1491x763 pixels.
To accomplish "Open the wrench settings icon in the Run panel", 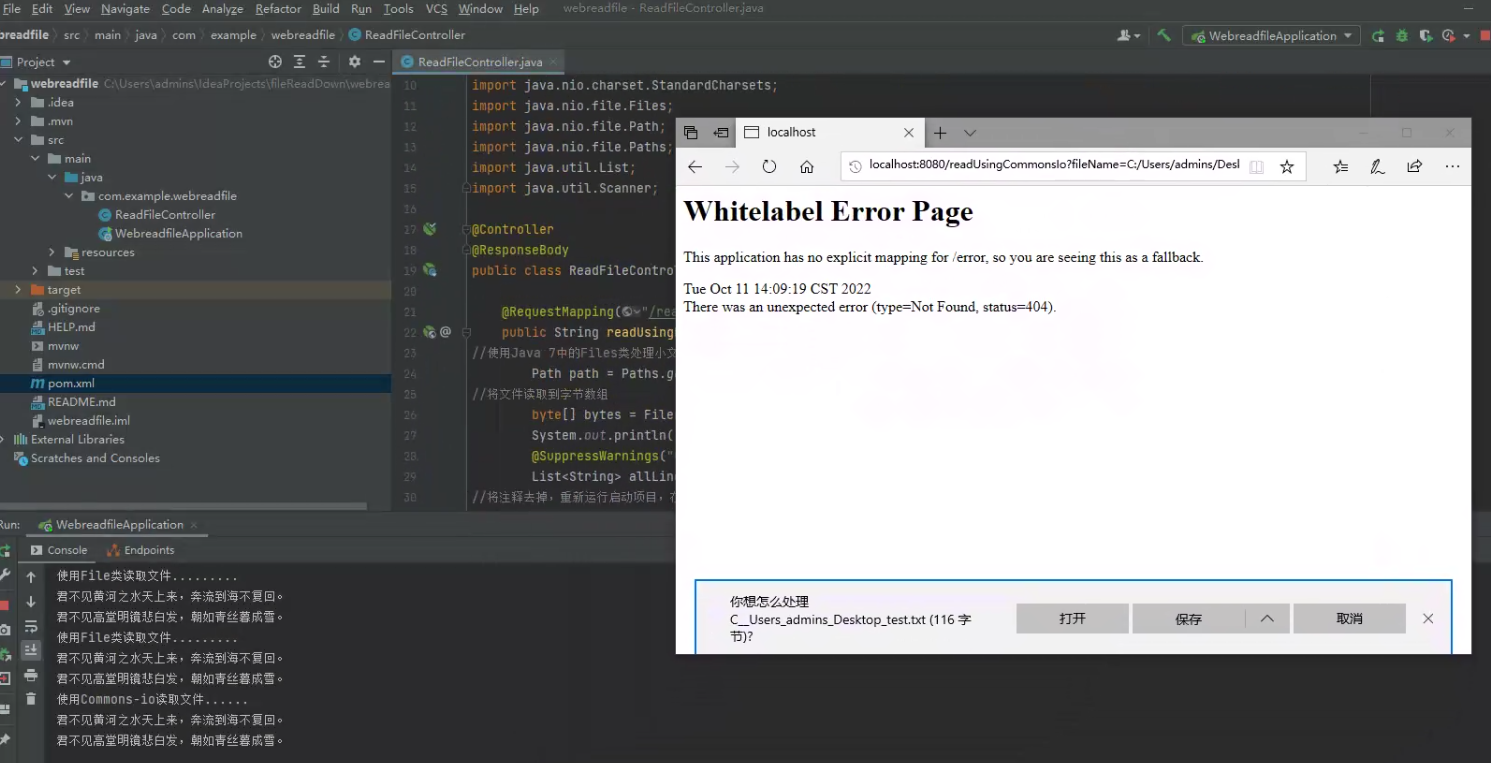I will click(x=4, y=576).
